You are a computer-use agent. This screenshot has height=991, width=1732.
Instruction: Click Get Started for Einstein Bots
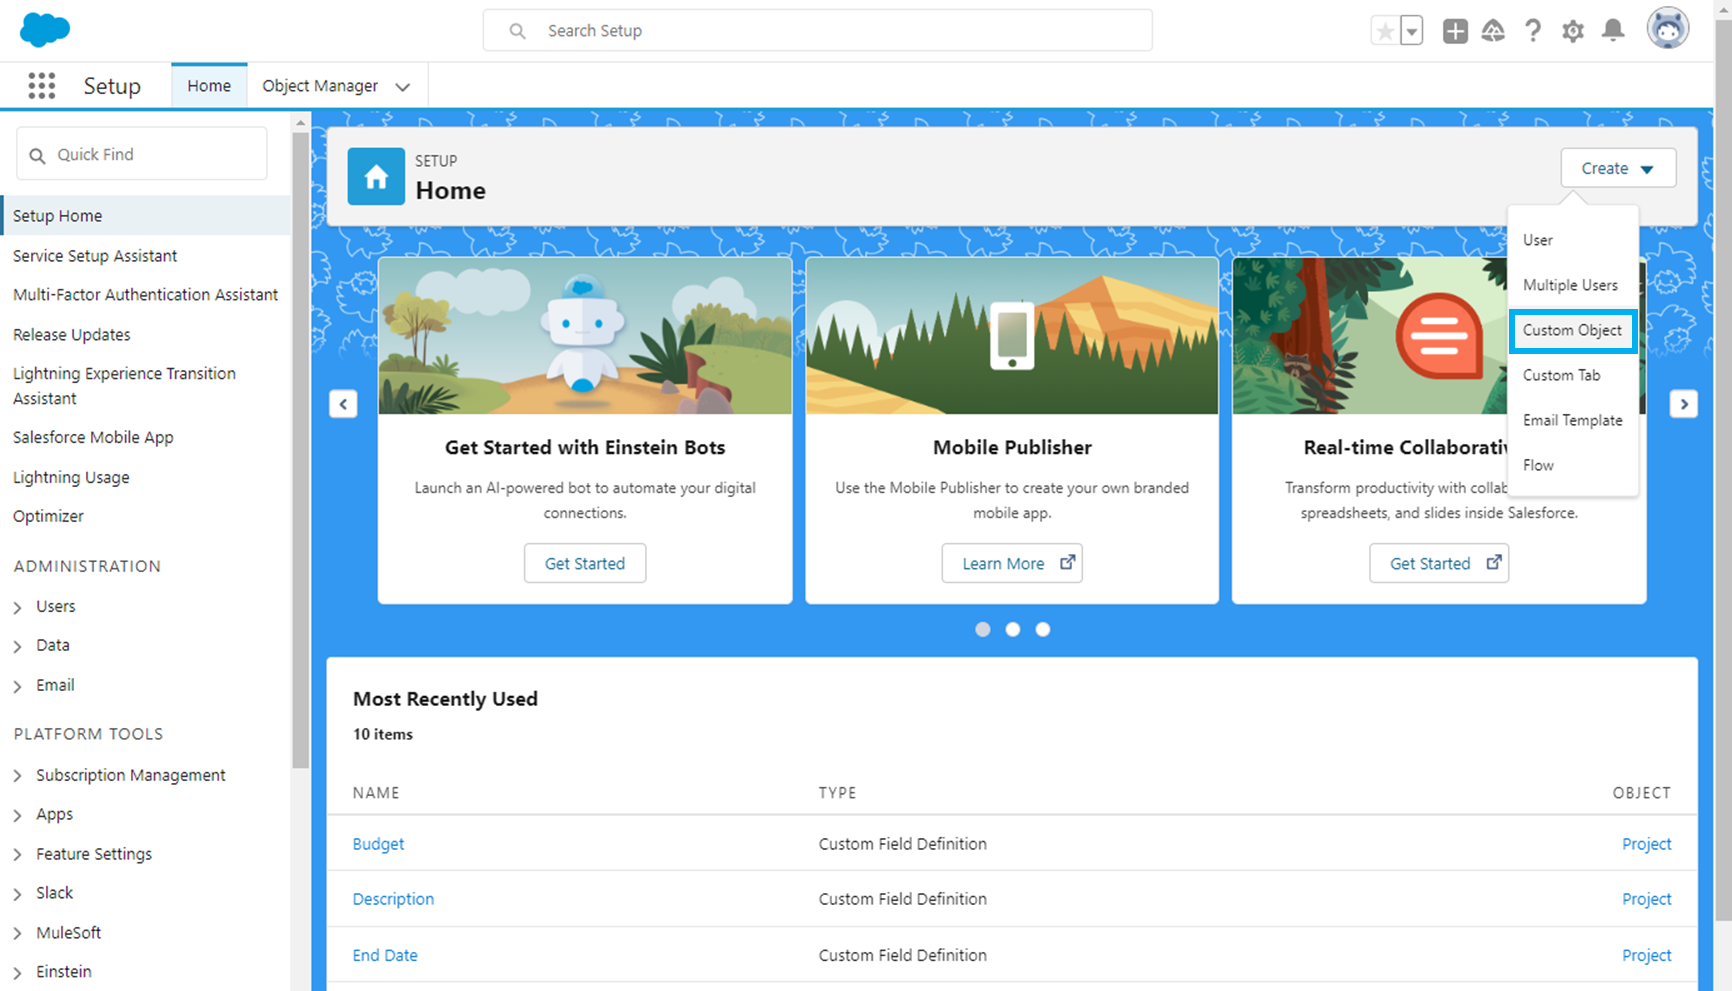585,563
